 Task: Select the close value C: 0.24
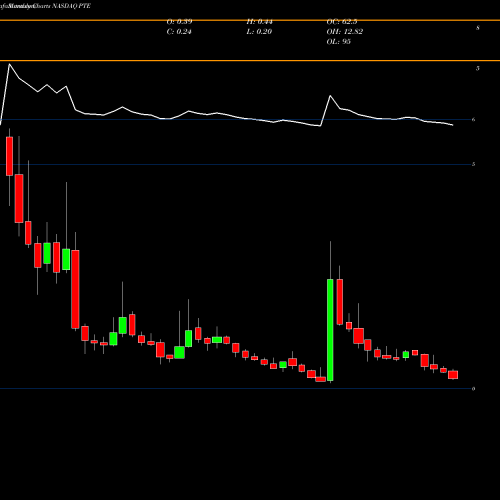tap(179, 32)
